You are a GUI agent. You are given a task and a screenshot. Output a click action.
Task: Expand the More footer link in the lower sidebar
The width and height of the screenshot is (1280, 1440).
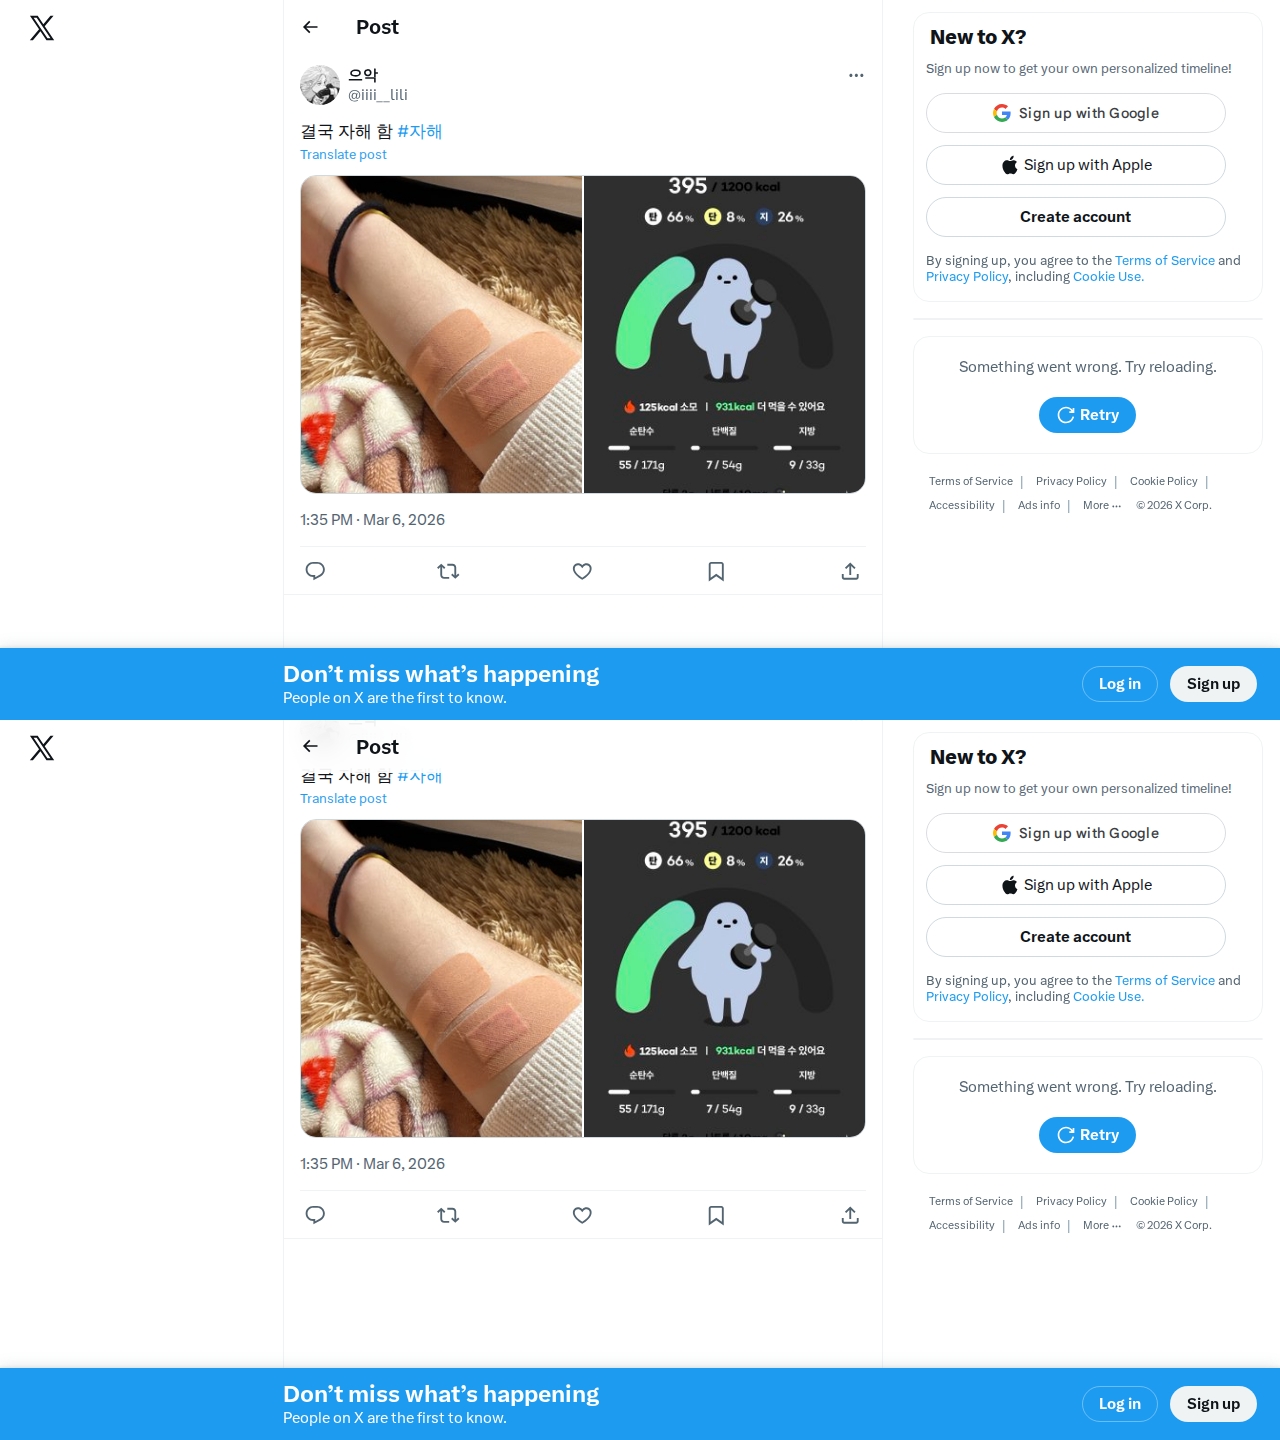coord(1102,1225)
